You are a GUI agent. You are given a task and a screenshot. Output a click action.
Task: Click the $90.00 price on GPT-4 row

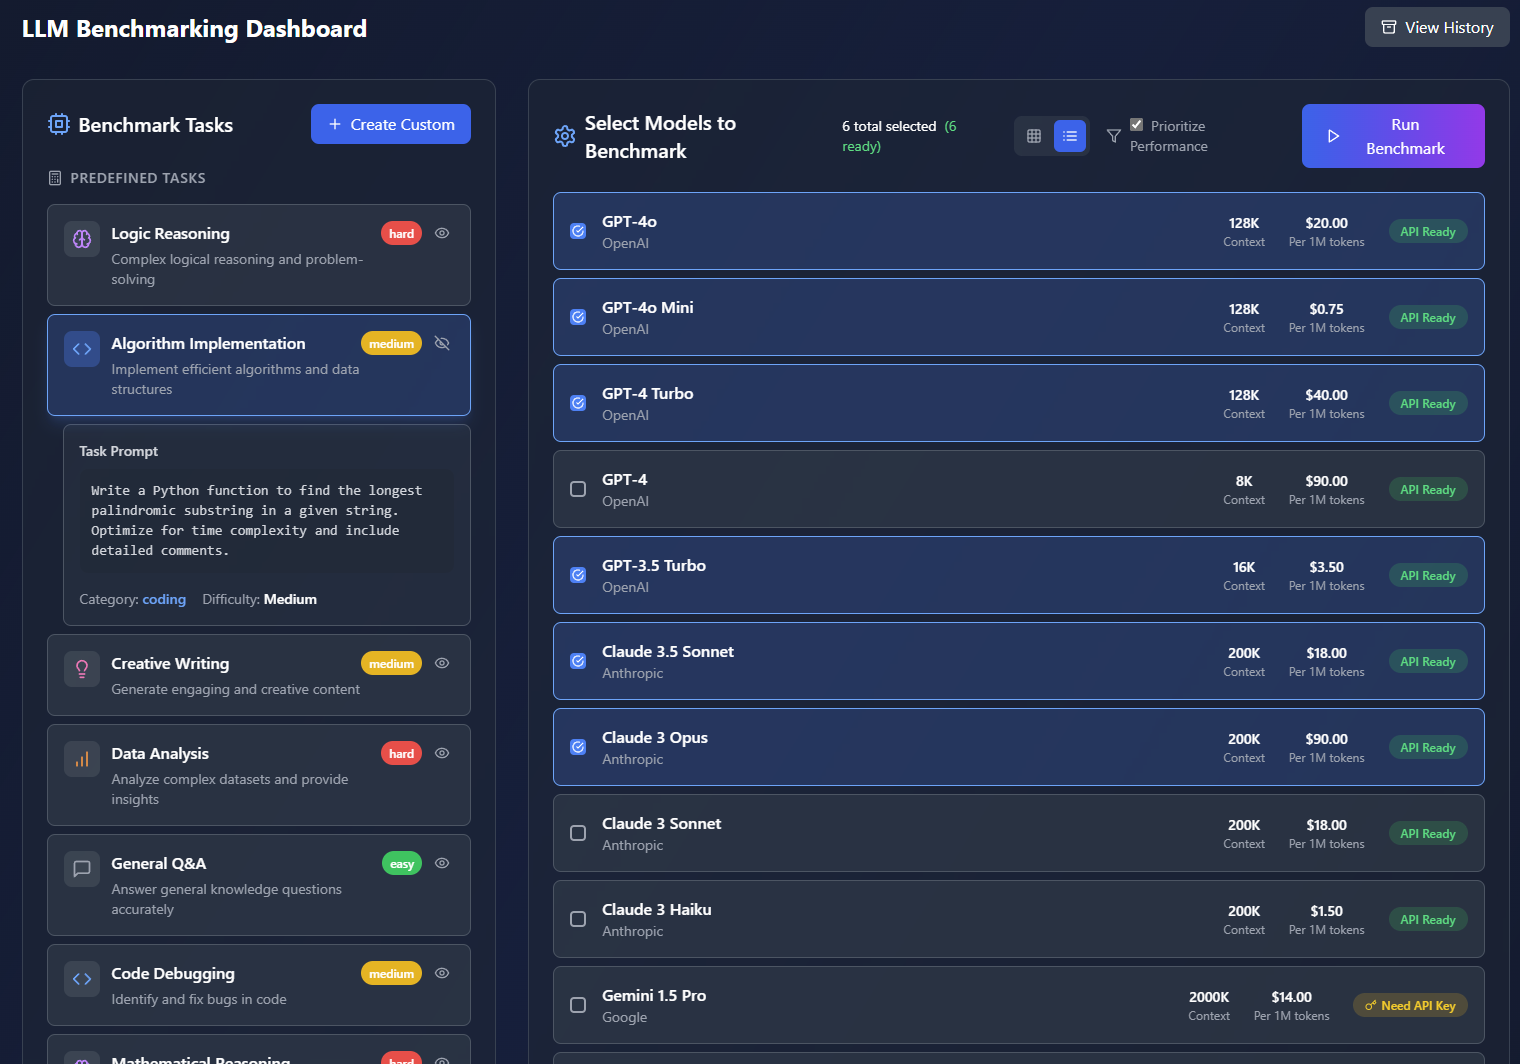(x=1326, y=481)
